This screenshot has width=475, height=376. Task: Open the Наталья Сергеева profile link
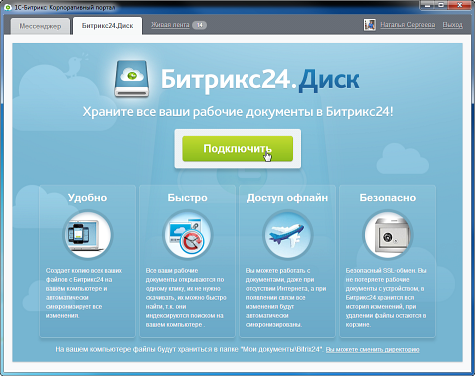tap(407, 25)
